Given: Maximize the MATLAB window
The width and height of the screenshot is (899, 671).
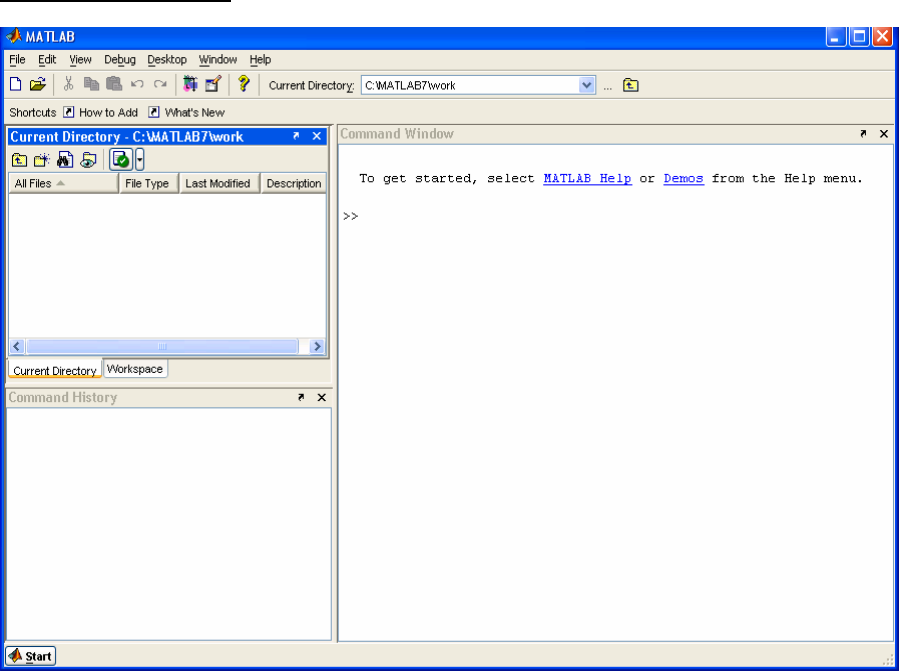Looking at the screenshot, I should (859, 37).
